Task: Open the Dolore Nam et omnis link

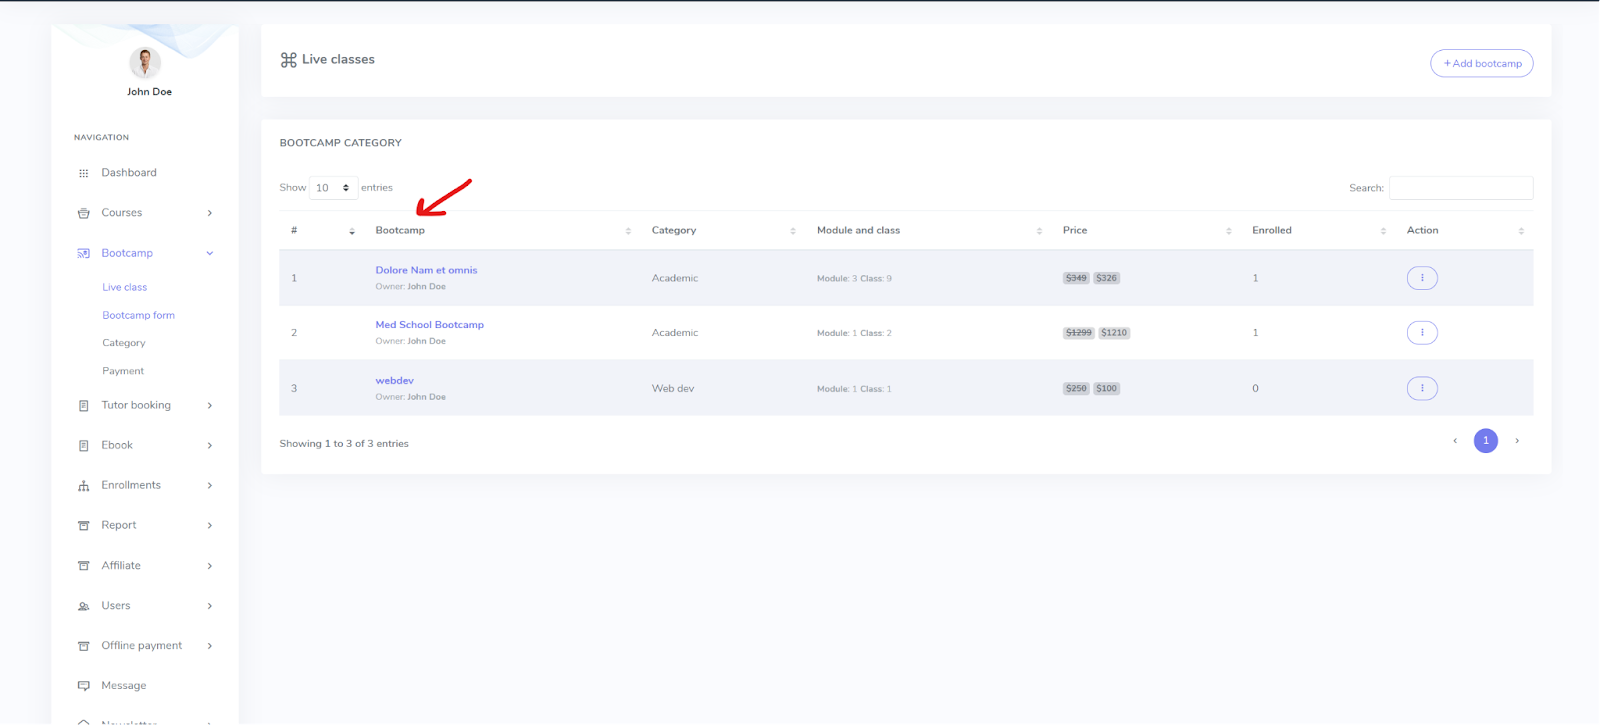Action: pyautogui.click(x=426, y=270)
